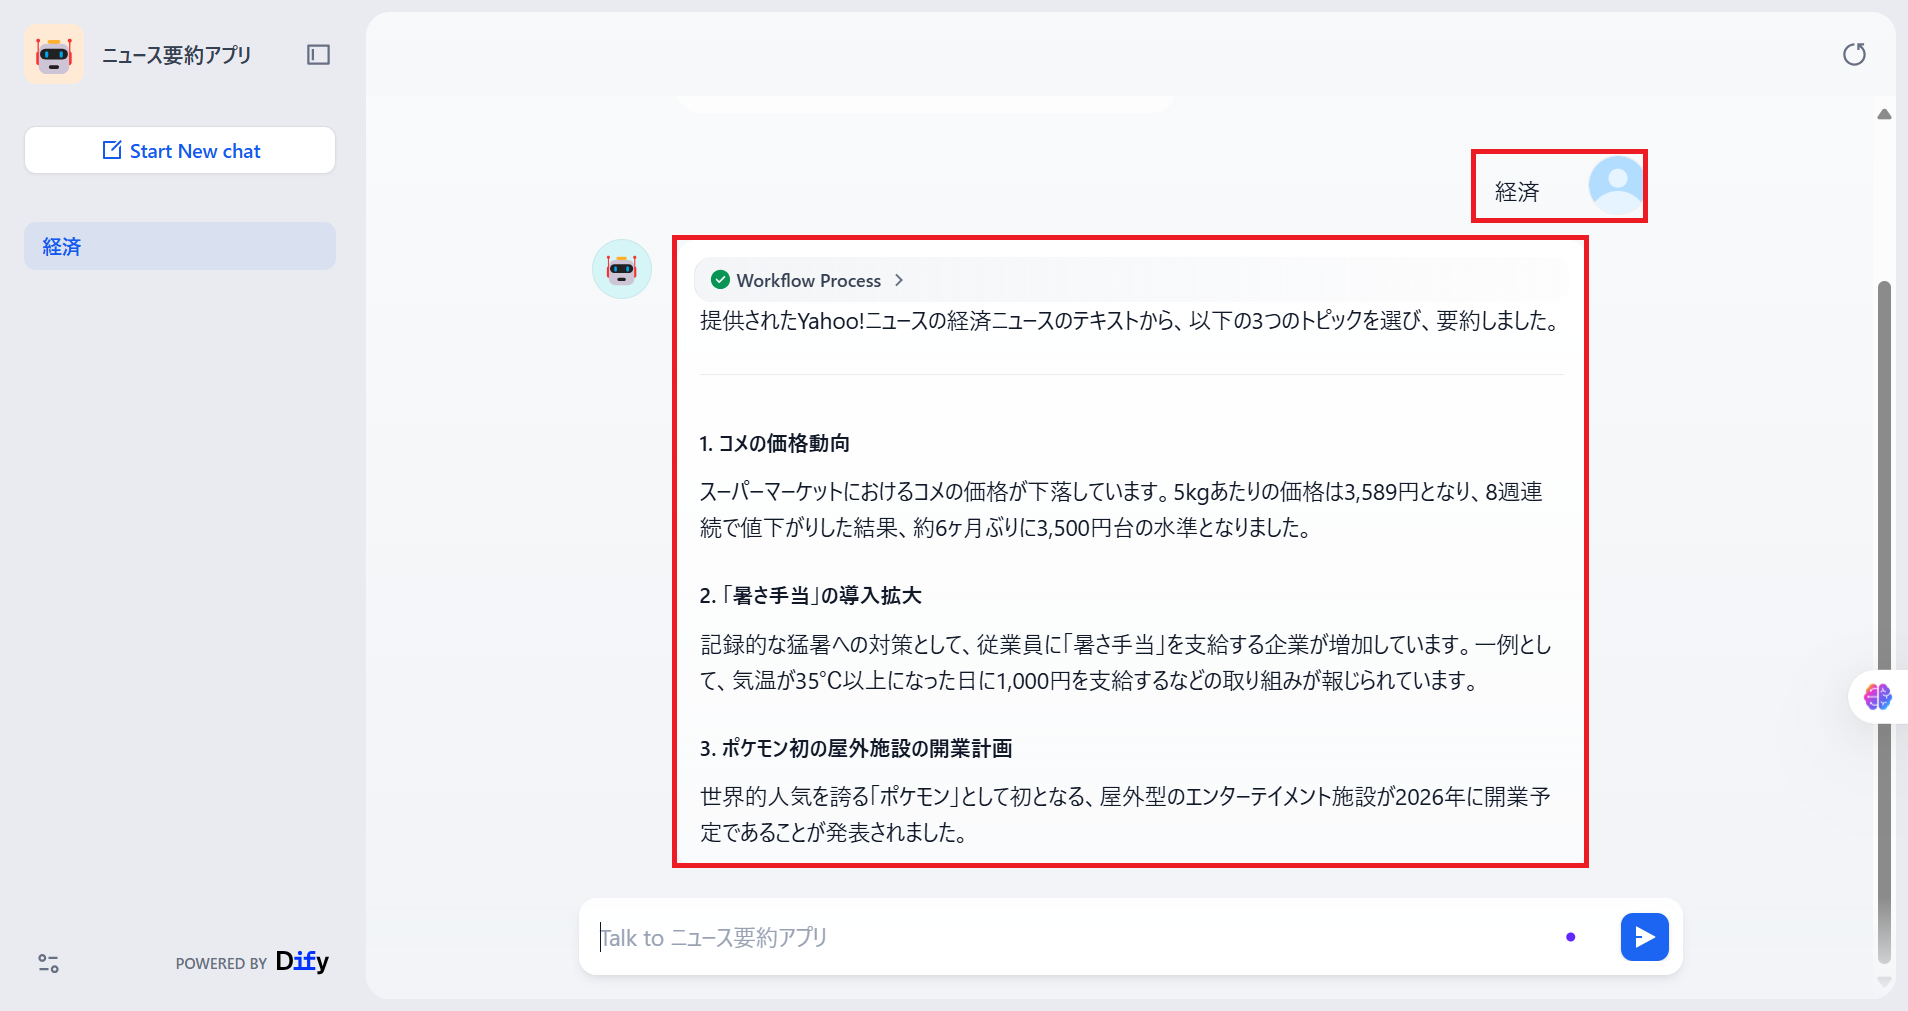Image resolution: width=1908 pixels, height=1011 pixels.
Task: Click the refresh conversation icon at top right
Action: pyautogui.click(x=1855, y=54)
